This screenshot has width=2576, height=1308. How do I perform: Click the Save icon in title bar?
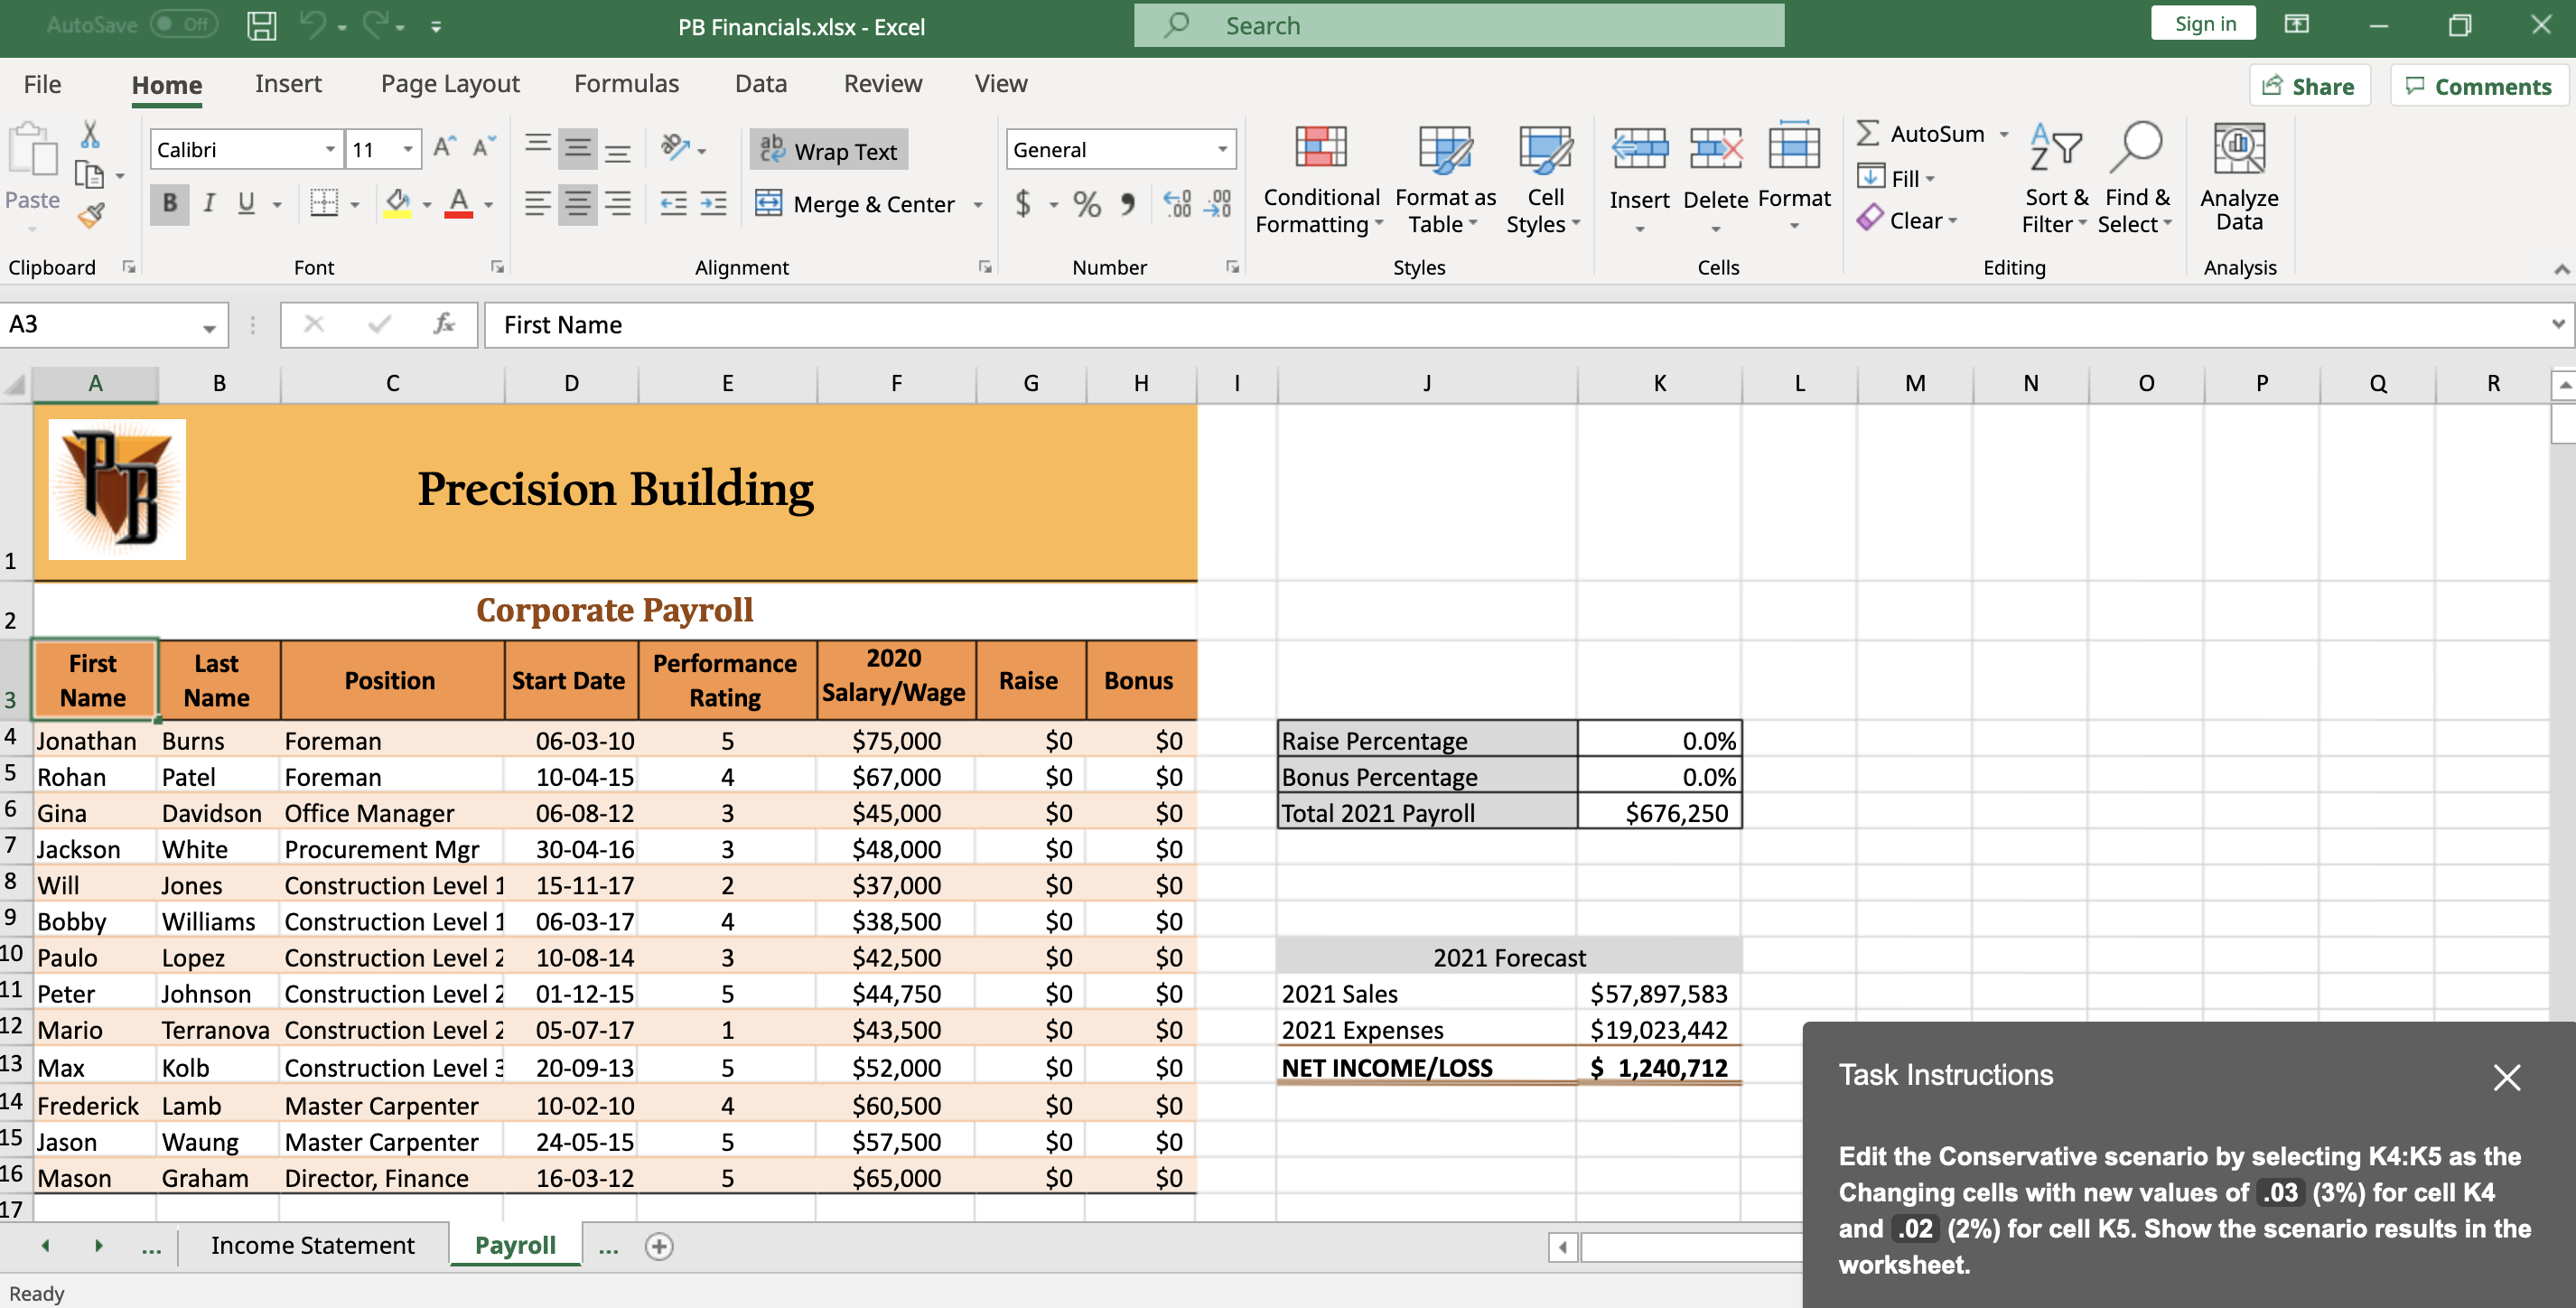[x=262, y=26]
